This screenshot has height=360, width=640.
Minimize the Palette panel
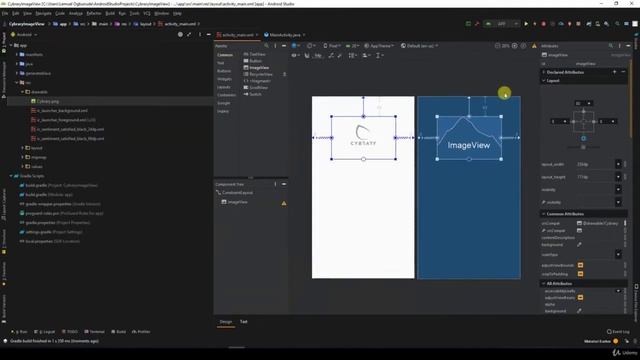click(284, 46)
